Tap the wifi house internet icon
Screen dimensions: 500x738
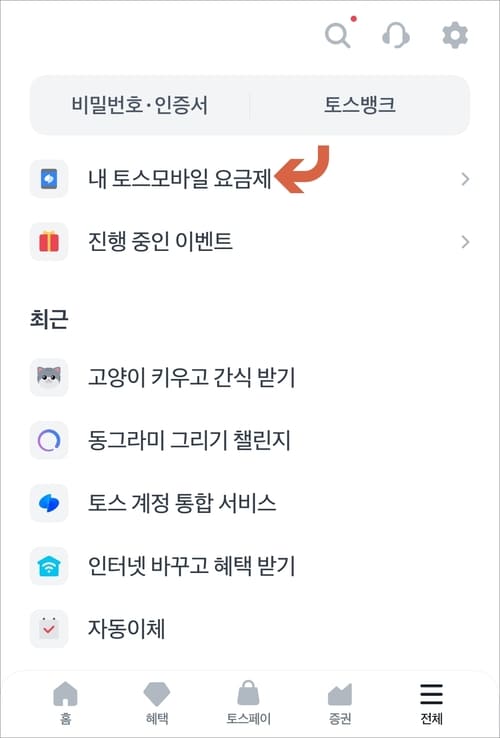click(x=49, y=566)
